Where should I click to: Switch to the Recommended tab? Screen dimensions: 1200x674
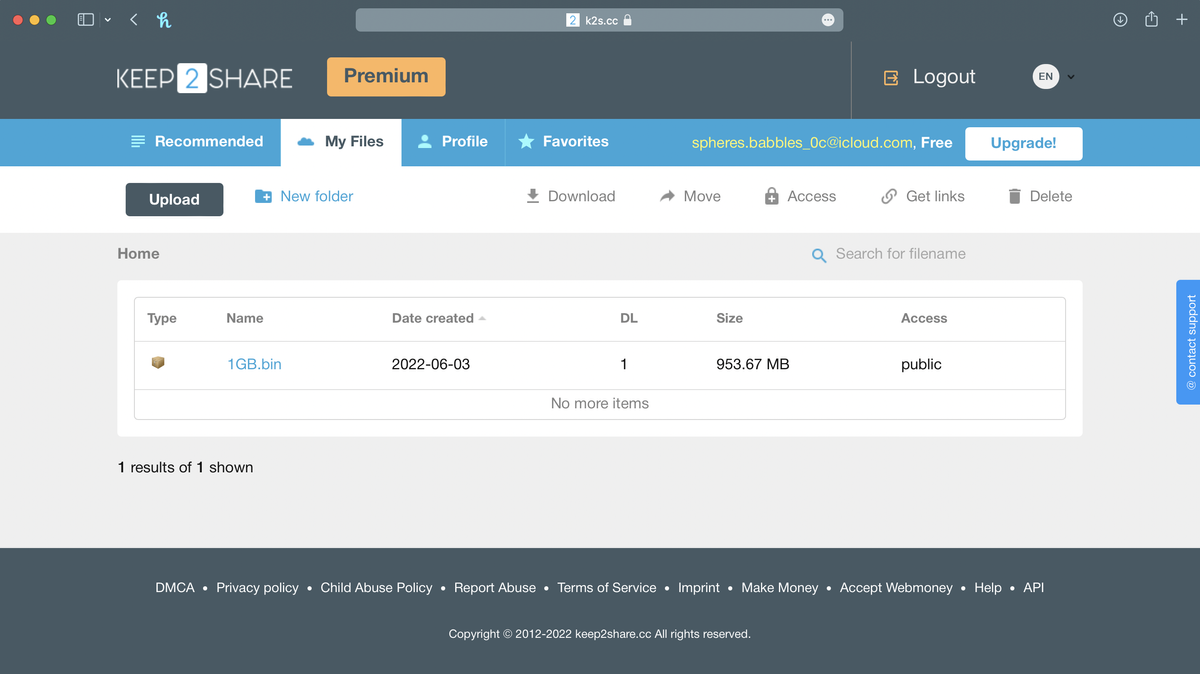pos(197,142)
